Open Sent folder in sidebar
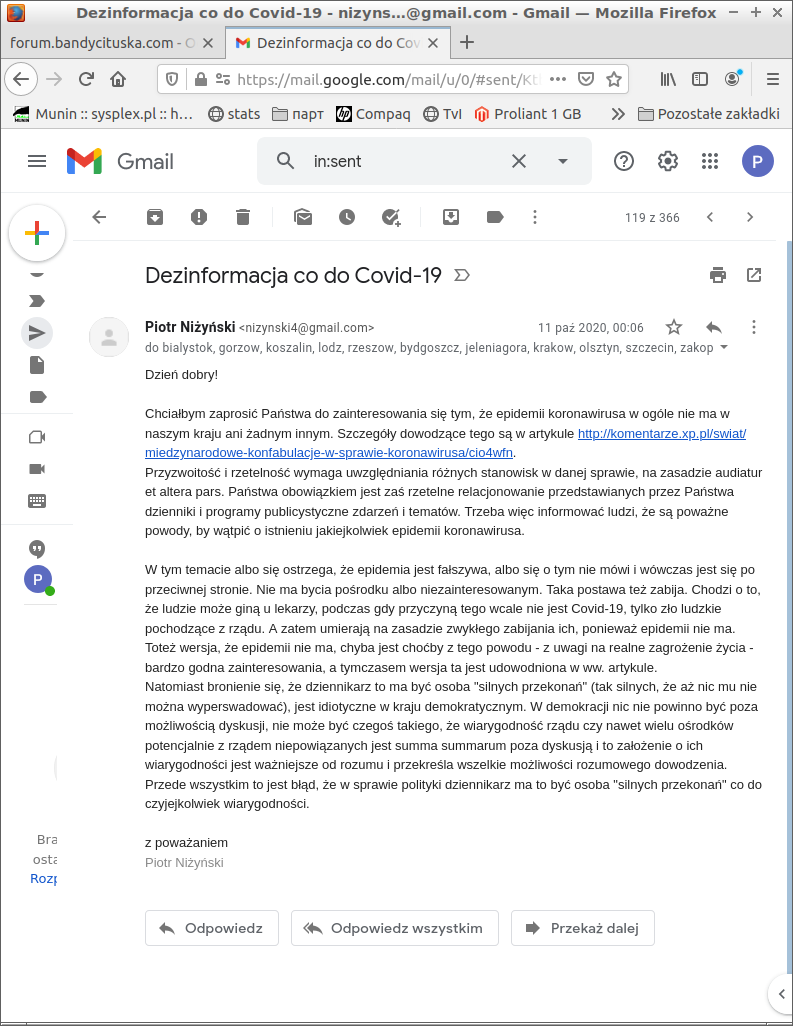 [37, 333]
